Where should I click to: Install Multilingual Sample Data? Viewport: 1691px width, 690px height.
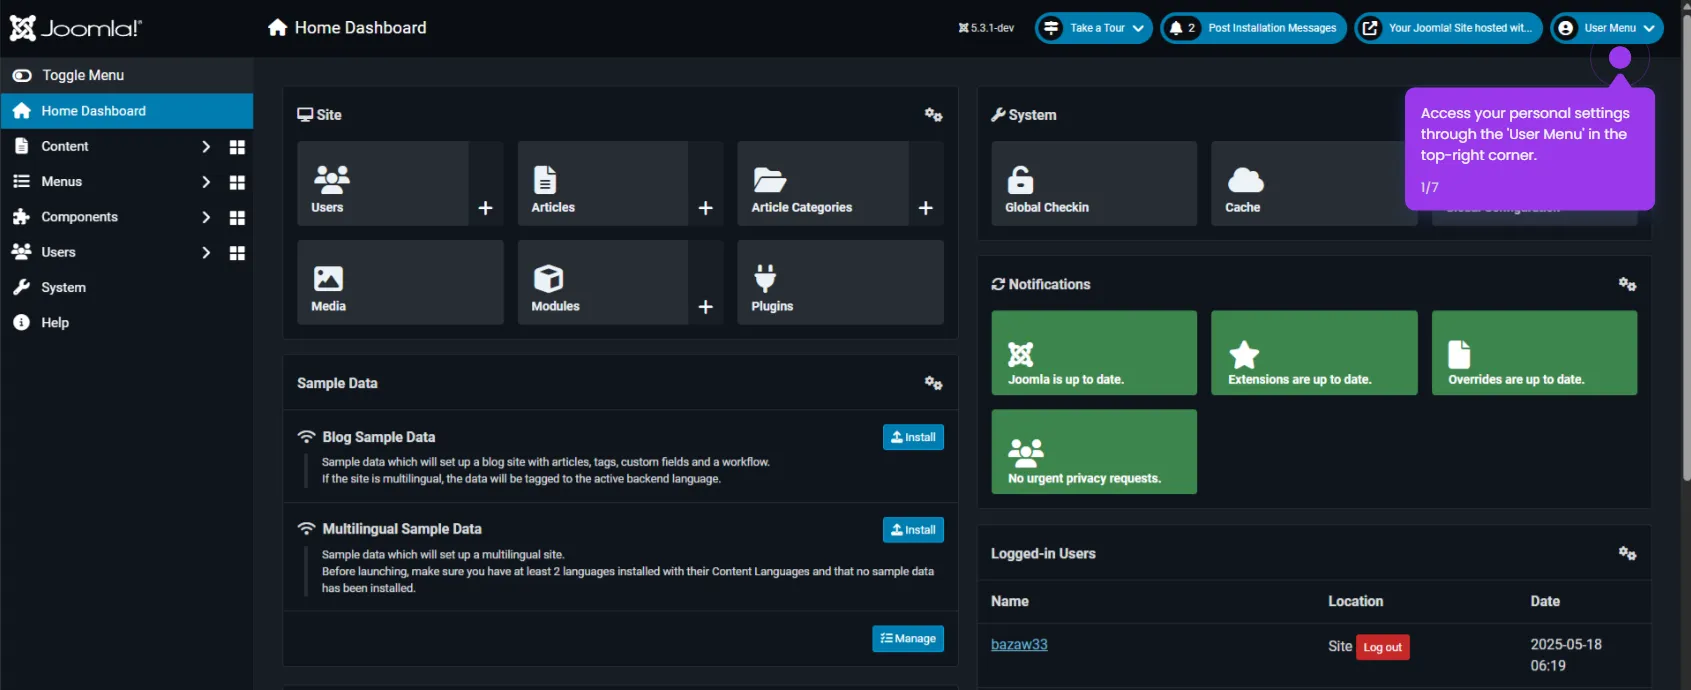point(913,530)
